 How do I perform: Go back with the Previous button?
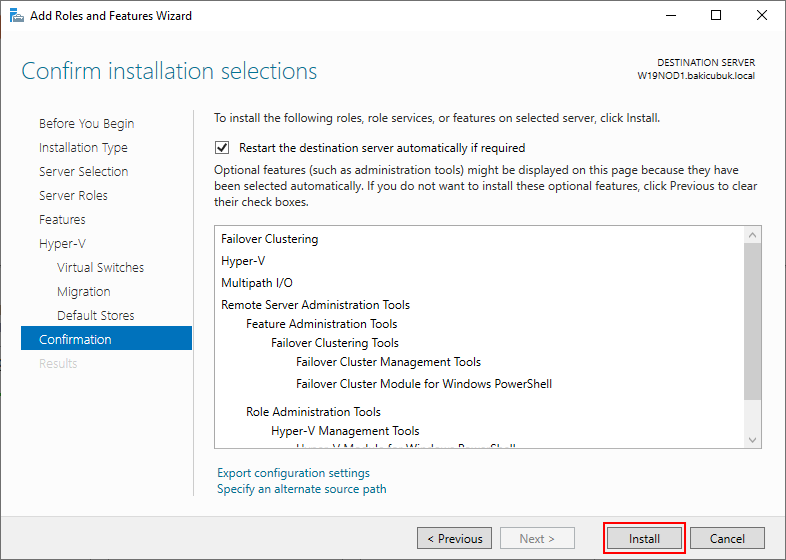[454, 538]
